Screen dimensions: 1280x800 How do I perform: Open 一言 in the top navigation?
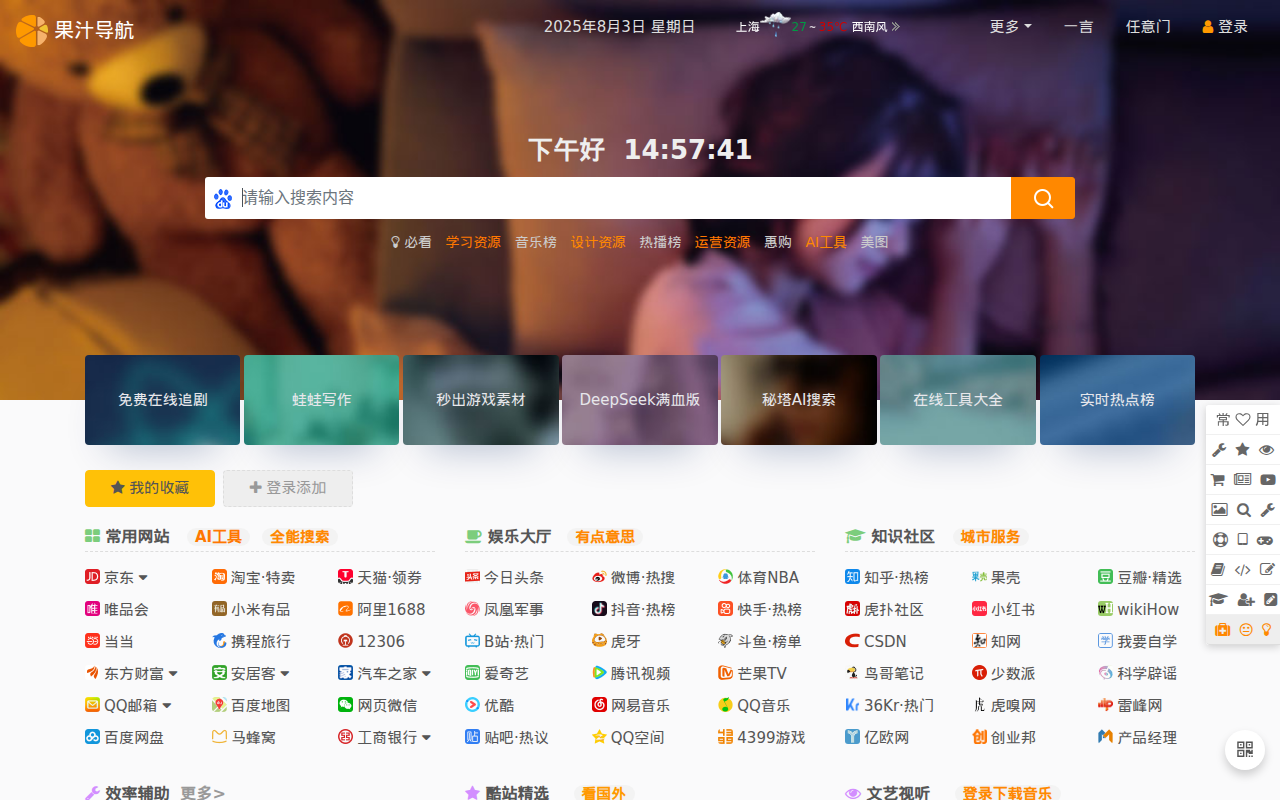1078,27
